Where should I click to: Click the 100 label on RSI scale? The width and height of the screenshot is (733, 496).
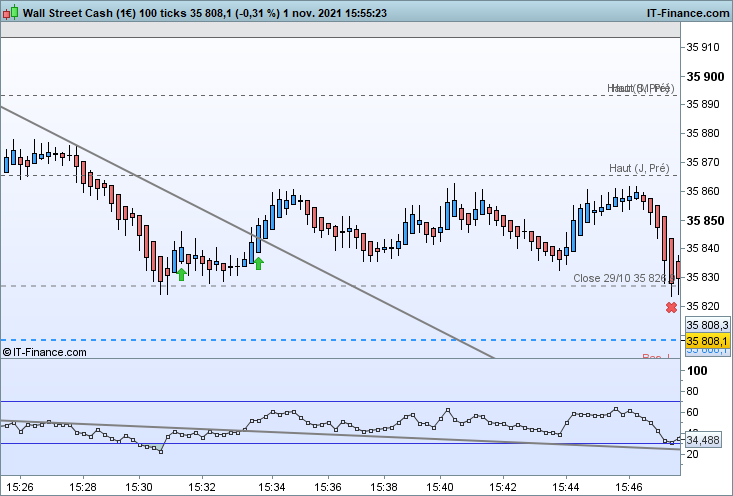(697, 371)
